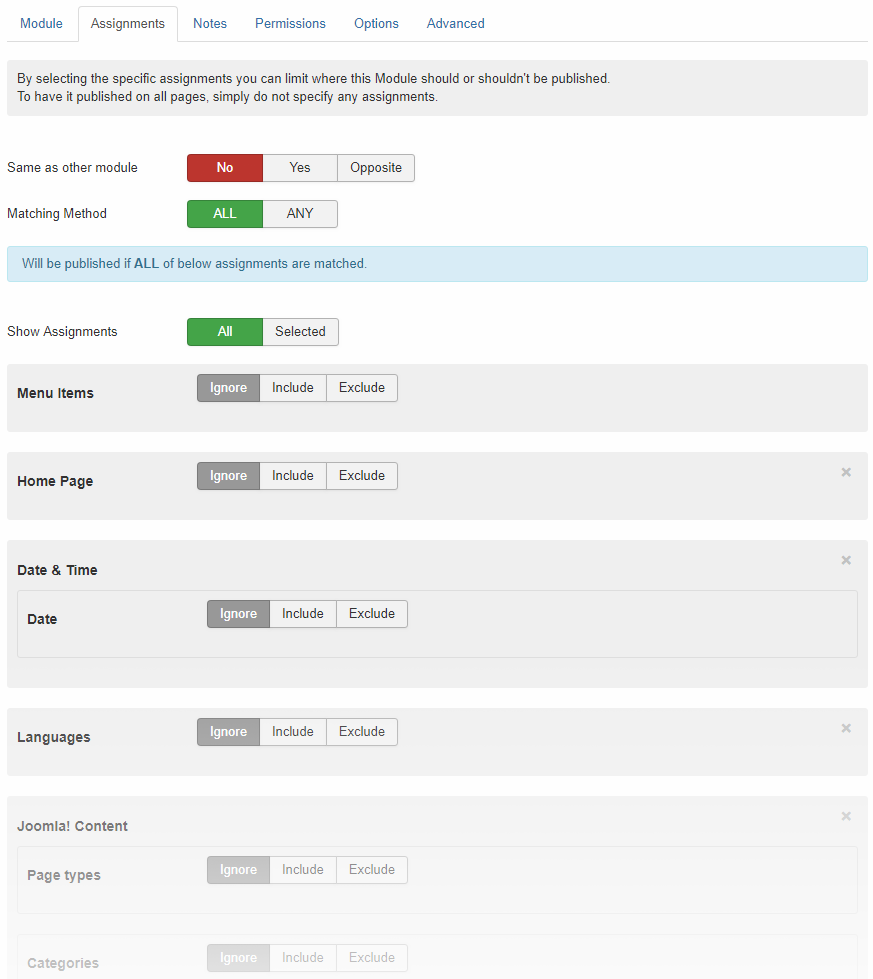Image resolution: width=873 pixels, height=979 pixels.
Task: Select the Options tab
Action: [x=376, y=23]
